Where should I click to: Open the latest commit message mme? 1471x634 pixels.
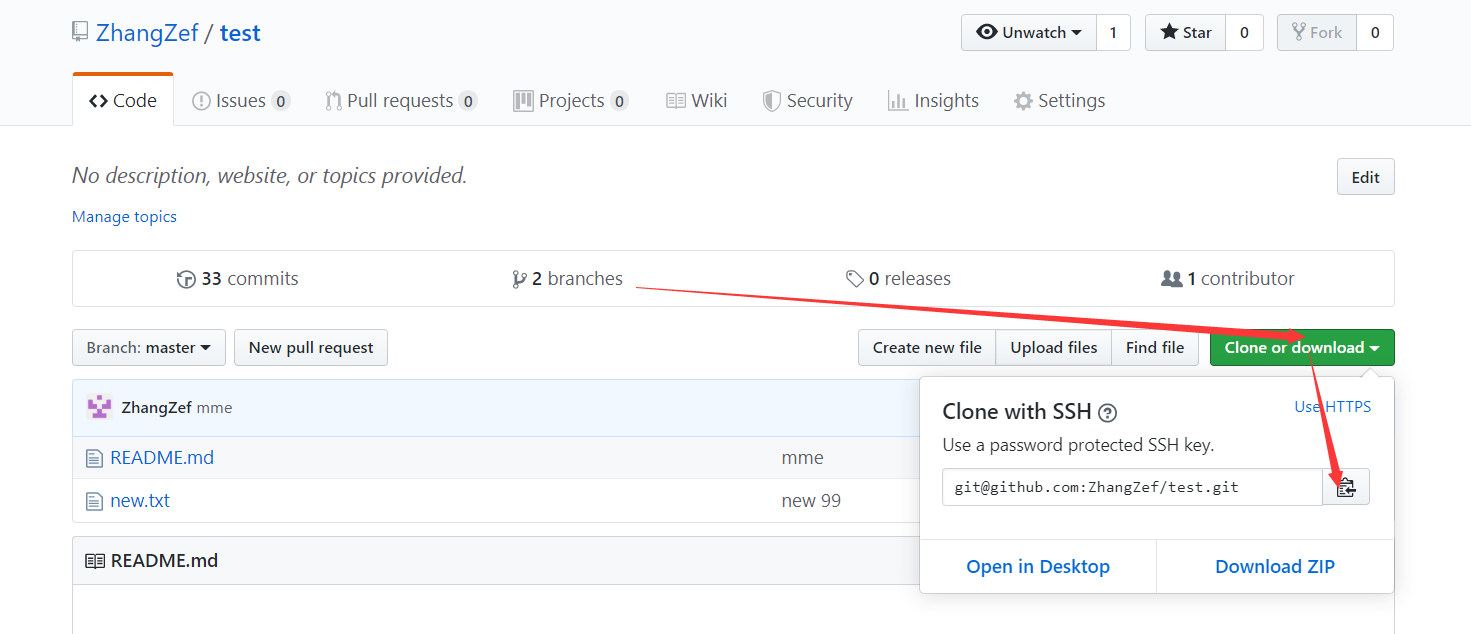[214, 407]
